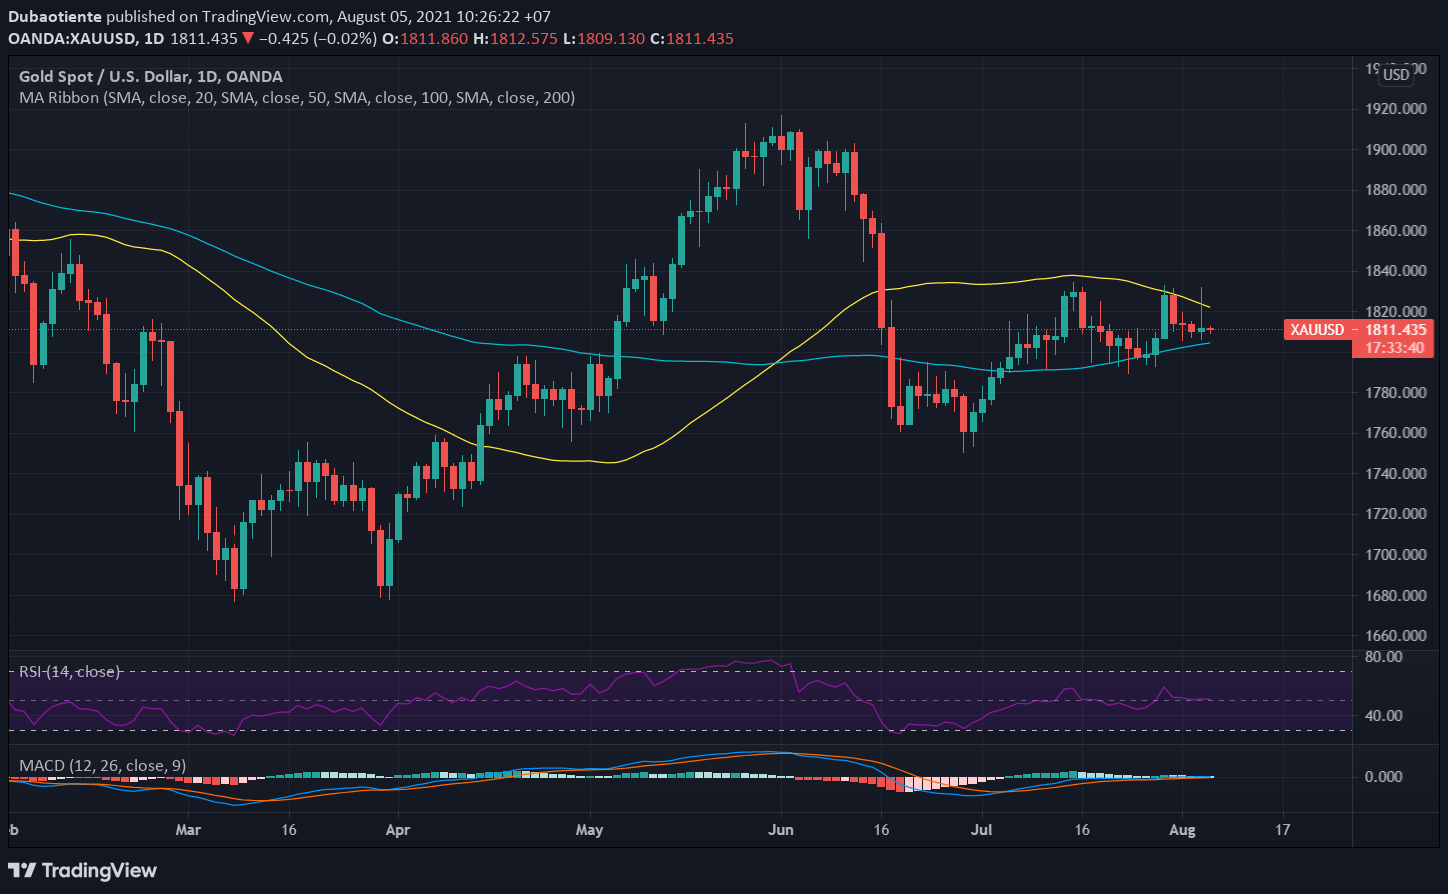Click the May date label on time axis
This screenshot has width=1448, height=894.
590,830
